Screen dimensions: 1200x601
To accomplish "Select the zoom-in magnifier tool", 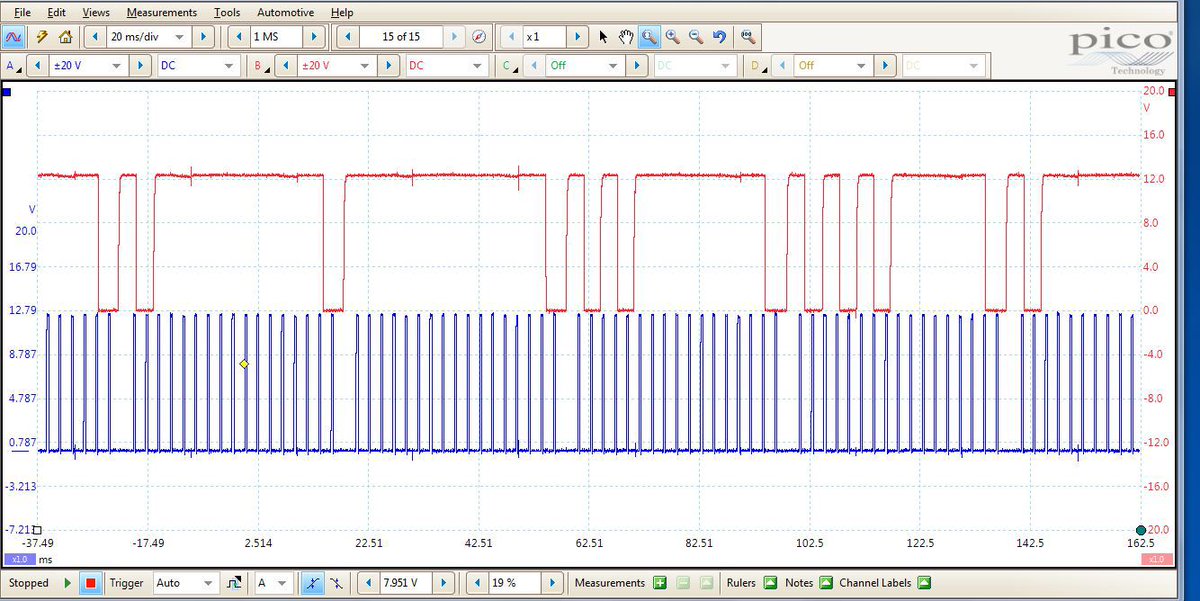I will coord(672,37).
